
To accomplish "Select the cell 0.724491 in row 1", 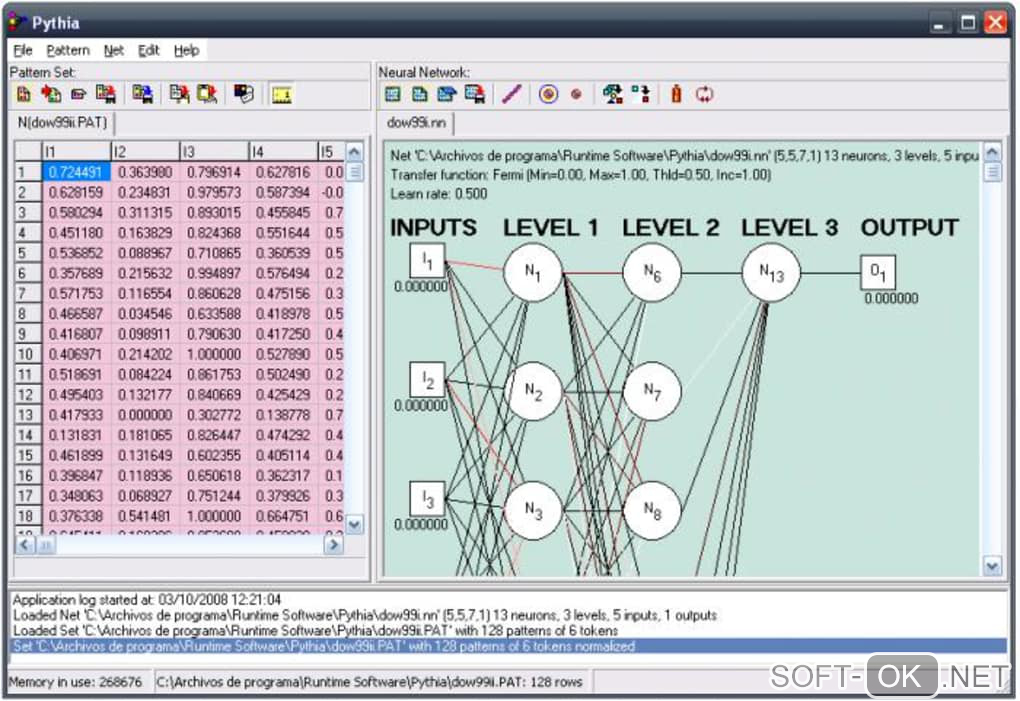I will (76, 172).
